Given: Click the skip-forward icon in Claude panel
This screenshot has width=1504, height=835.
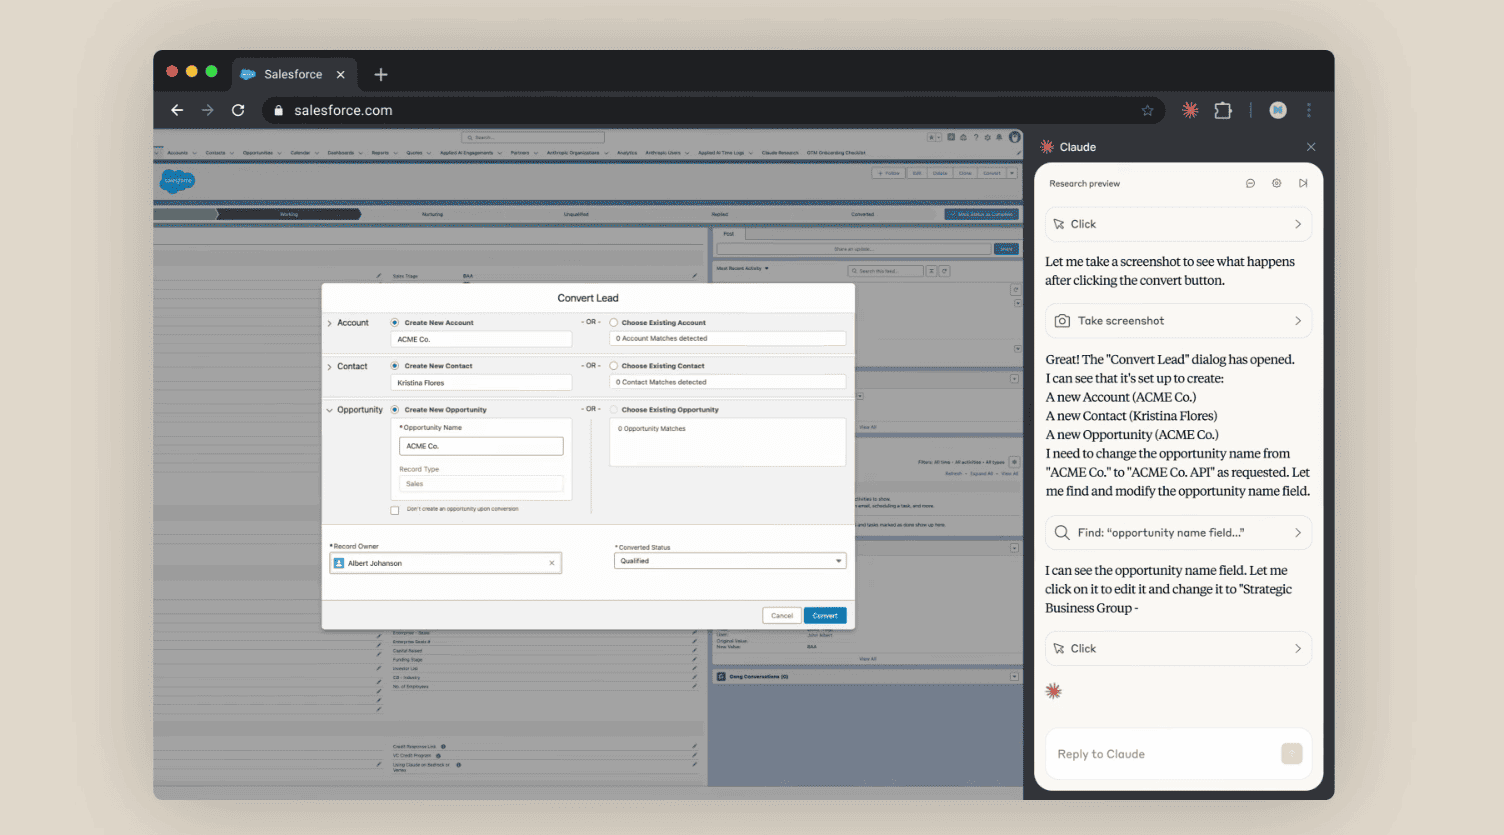Looking at the screenshot, I should click(x=1303, y=183).
